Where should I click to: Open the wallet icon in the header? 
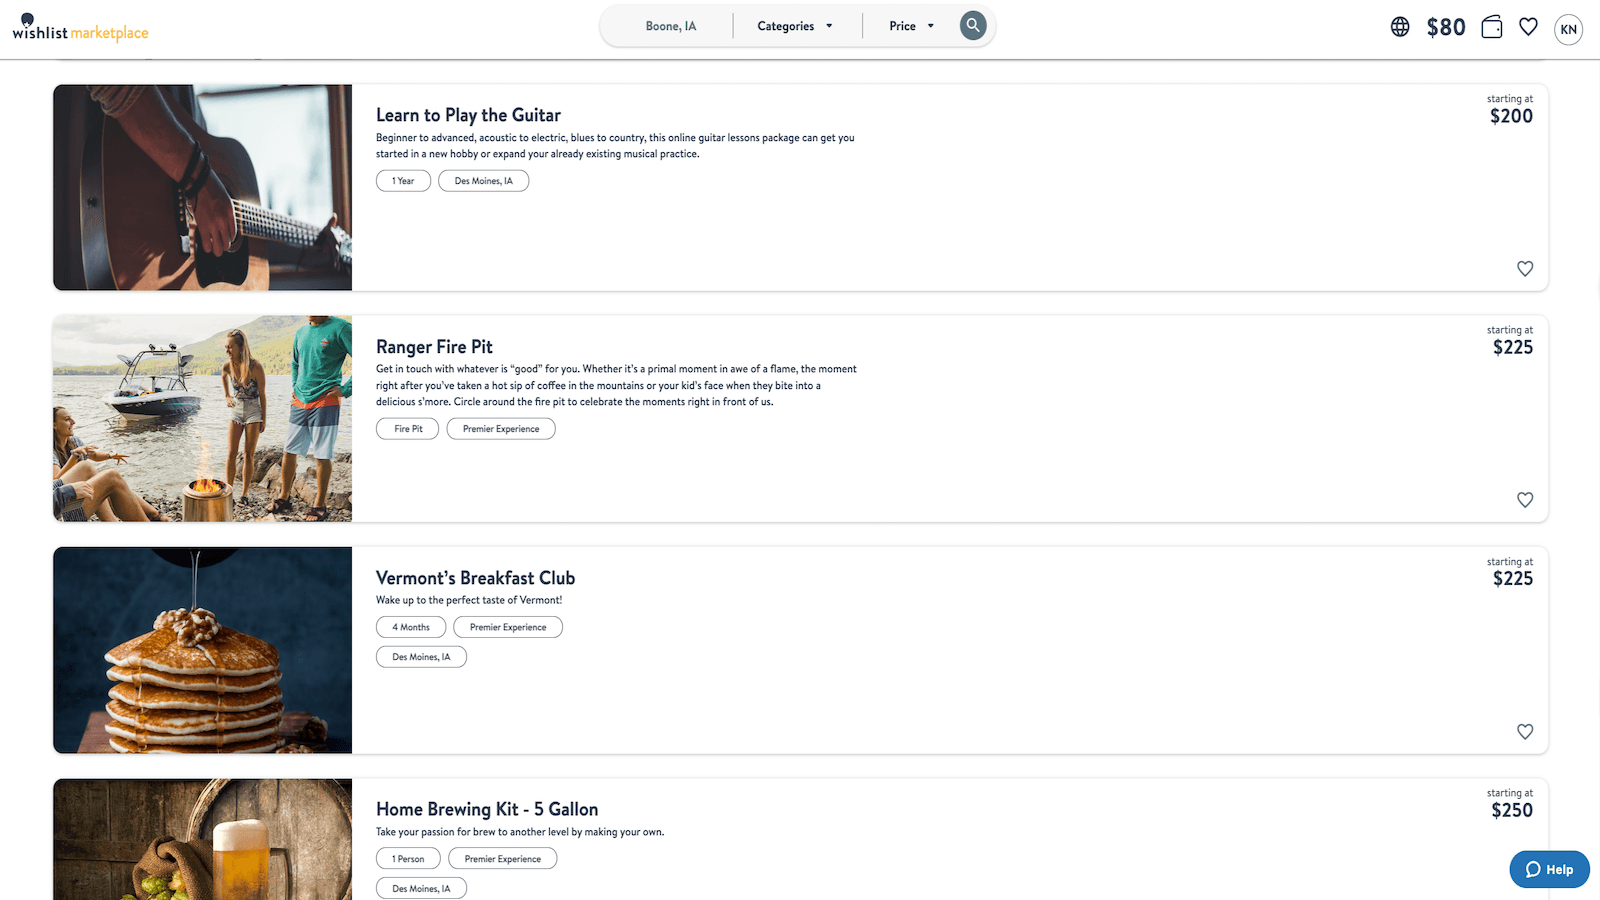1491,27
